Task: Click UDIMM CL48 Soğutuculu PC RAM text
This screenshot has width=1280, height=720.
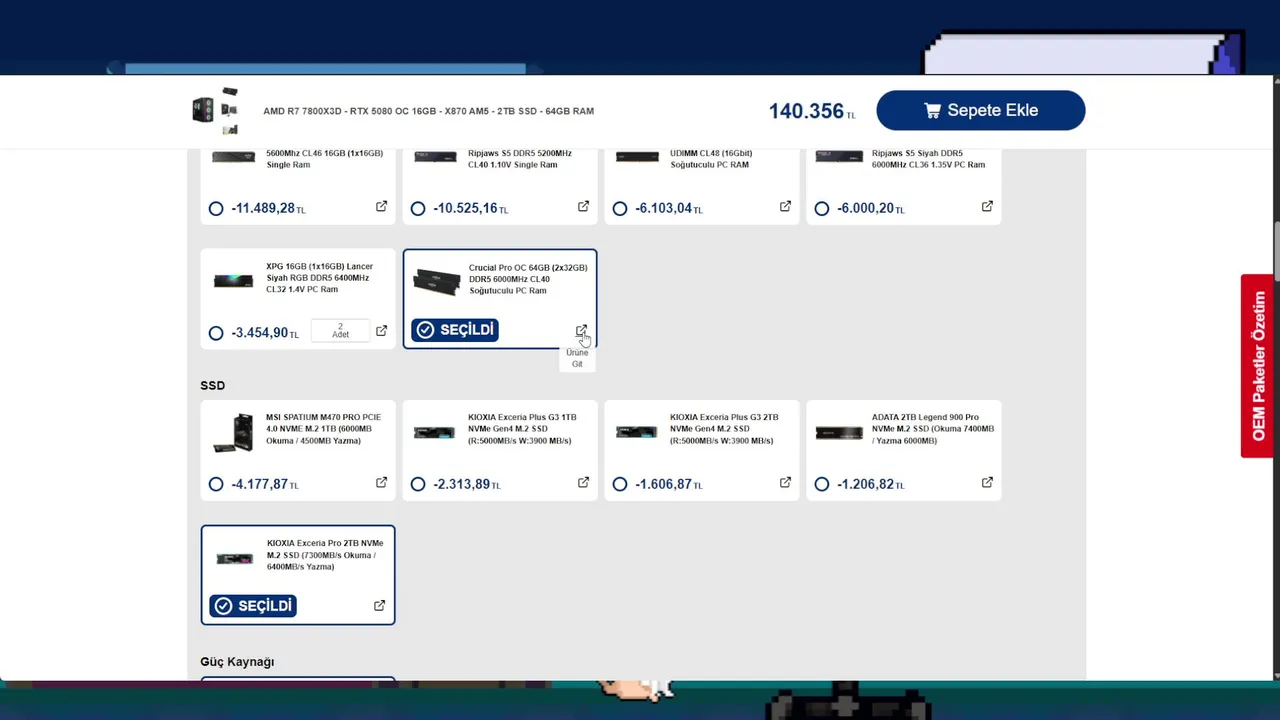Action: [x=711, y=159]
